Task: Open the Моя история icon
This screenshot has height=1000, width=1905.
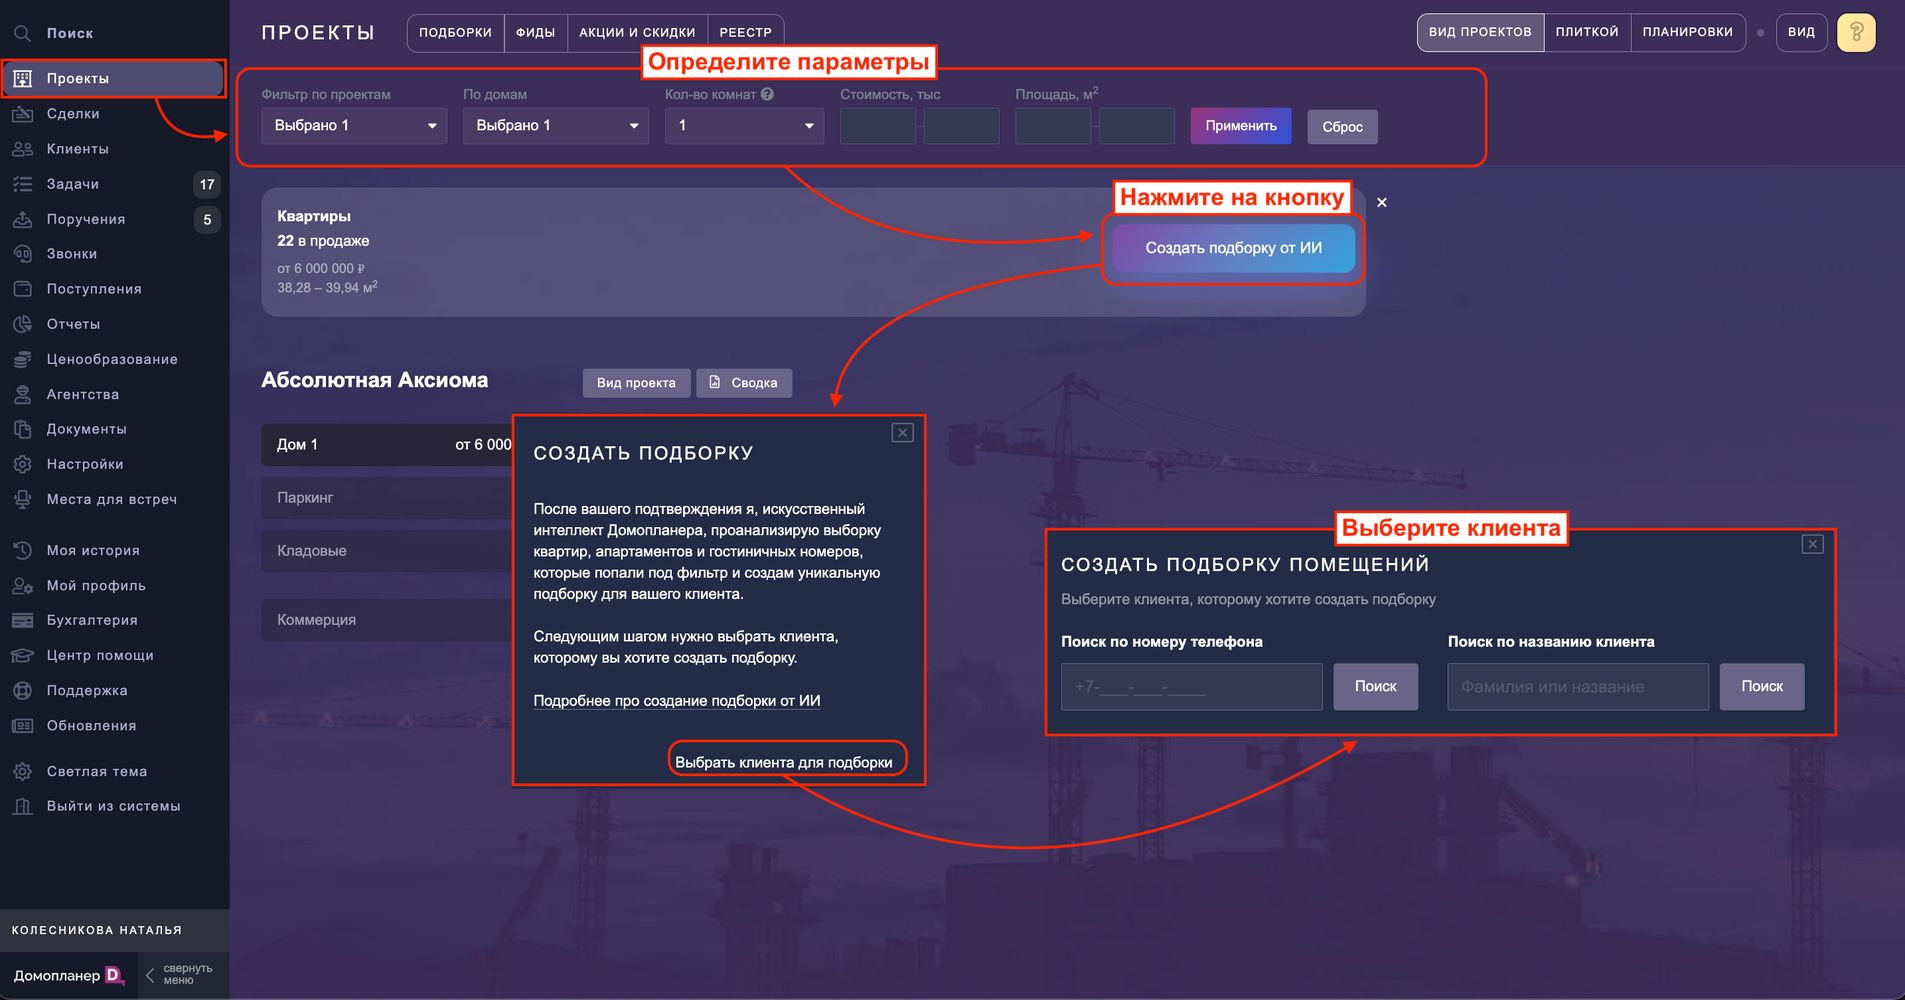Action: [22, 550]
